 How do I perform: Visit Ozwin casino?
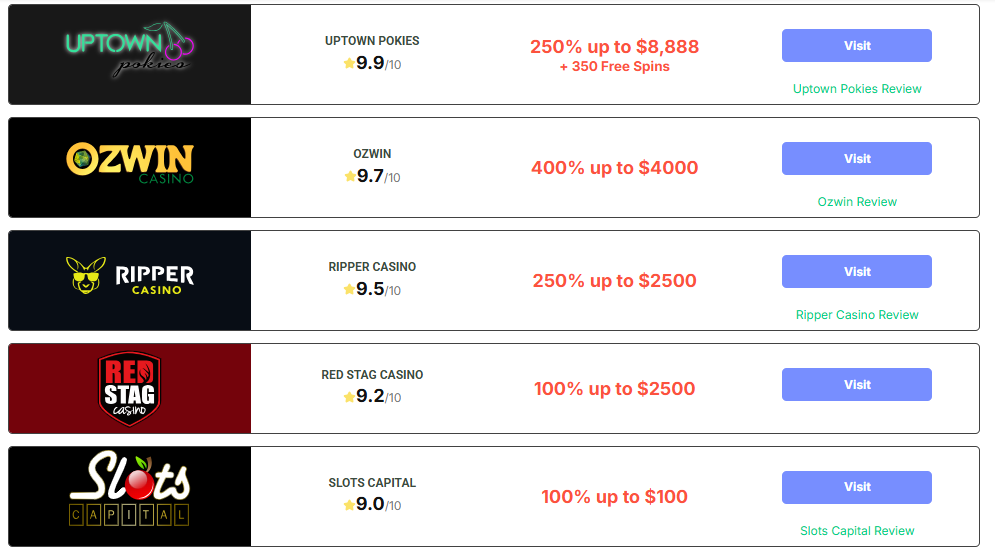point(857,159)
